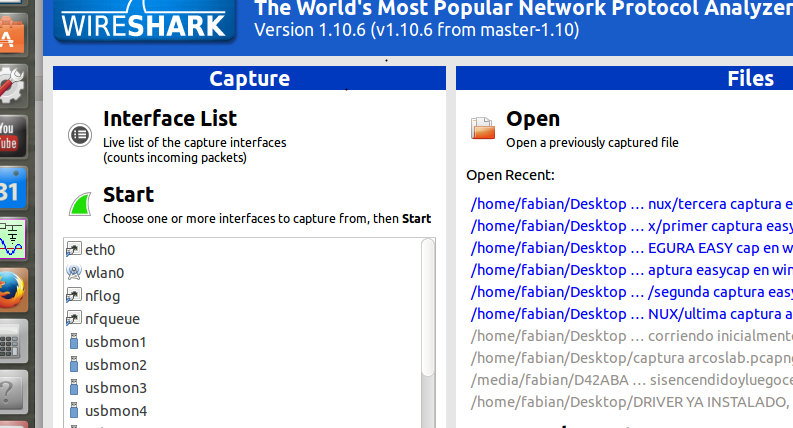This screenshot has width=793, height=428.
Task: Open the Interface List icon
Action: pyautogui.click(x=80, y=135)
